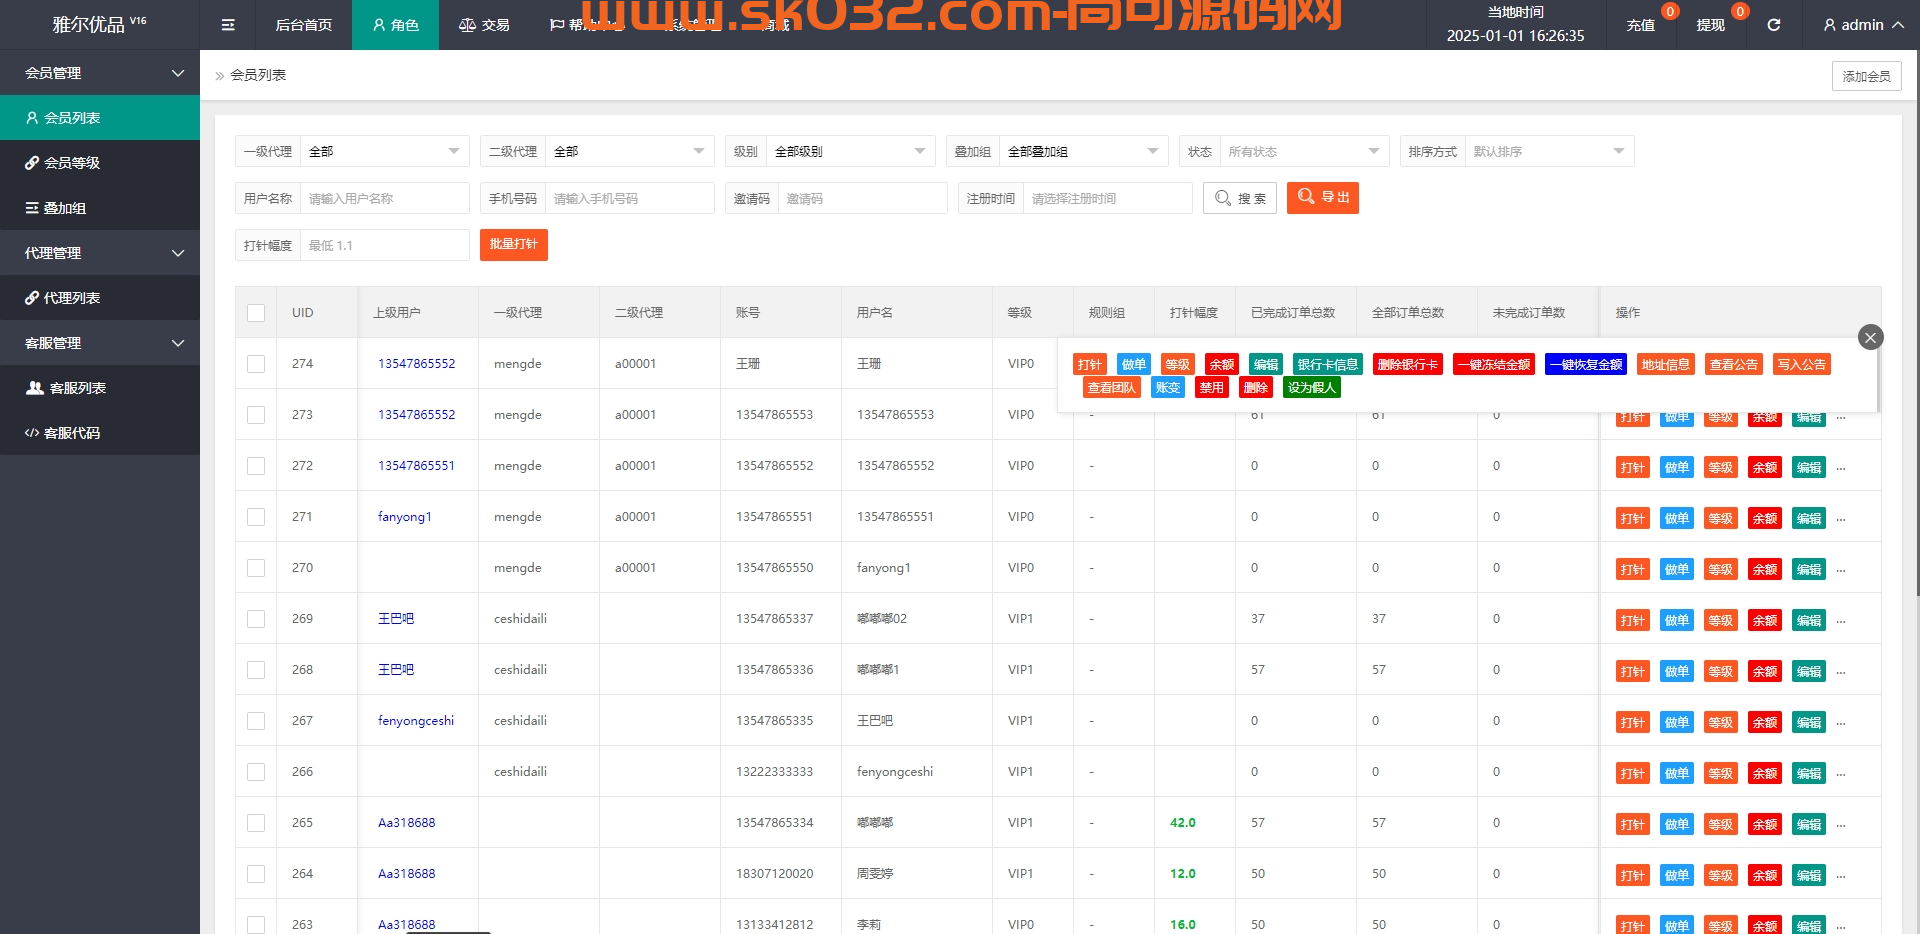The width and height of the screenshot is (1920, 934).
Task: Switch to the 交易 top tab
Action: pos(484,25)
